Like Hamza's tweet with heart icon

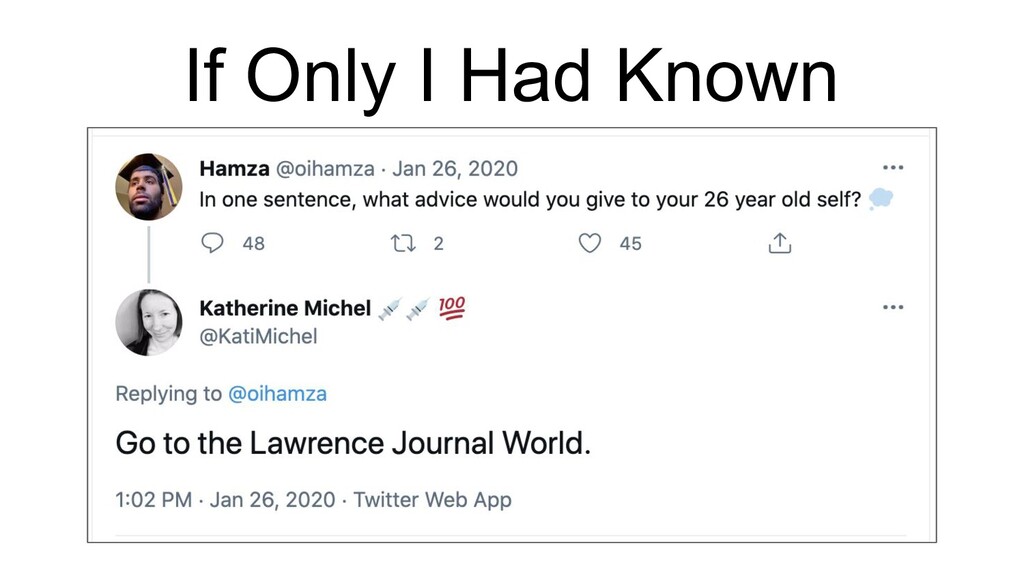tap(590, 243)
